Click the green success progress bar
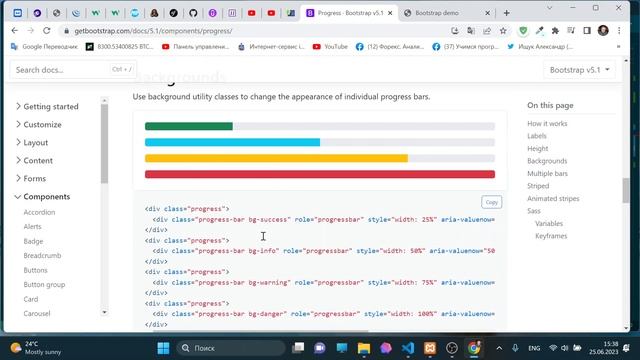 (x=189, y=127)
